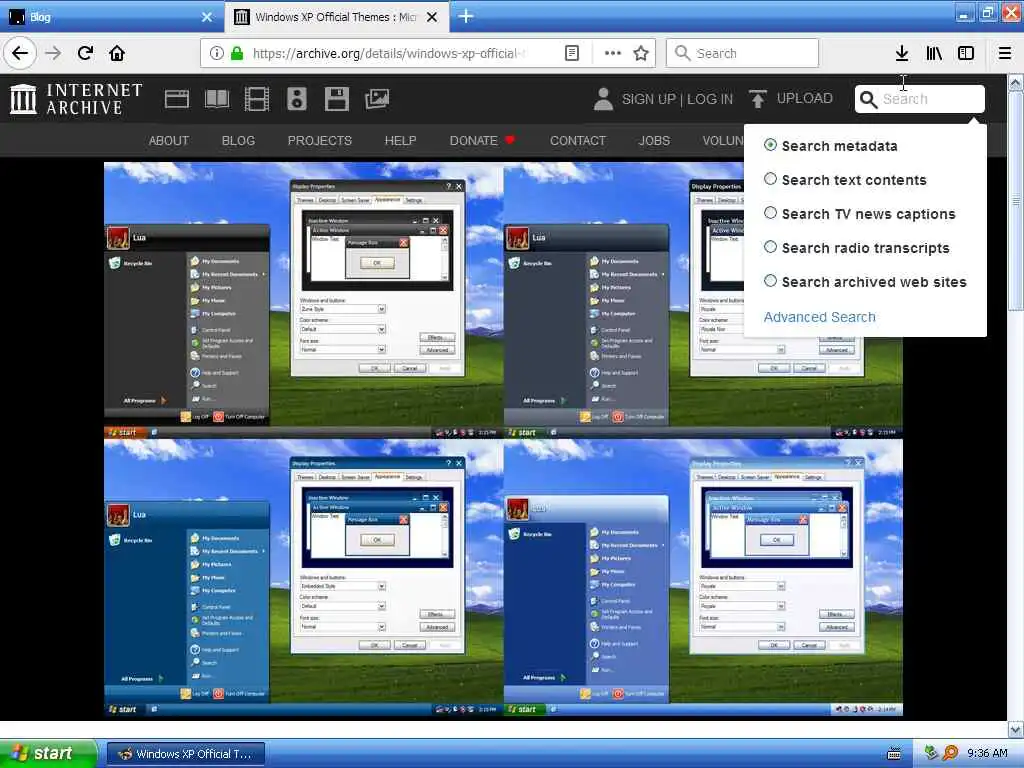Open the downloads arrow icon
Viewport: 1024px width, 768px height.
point(902,53)
